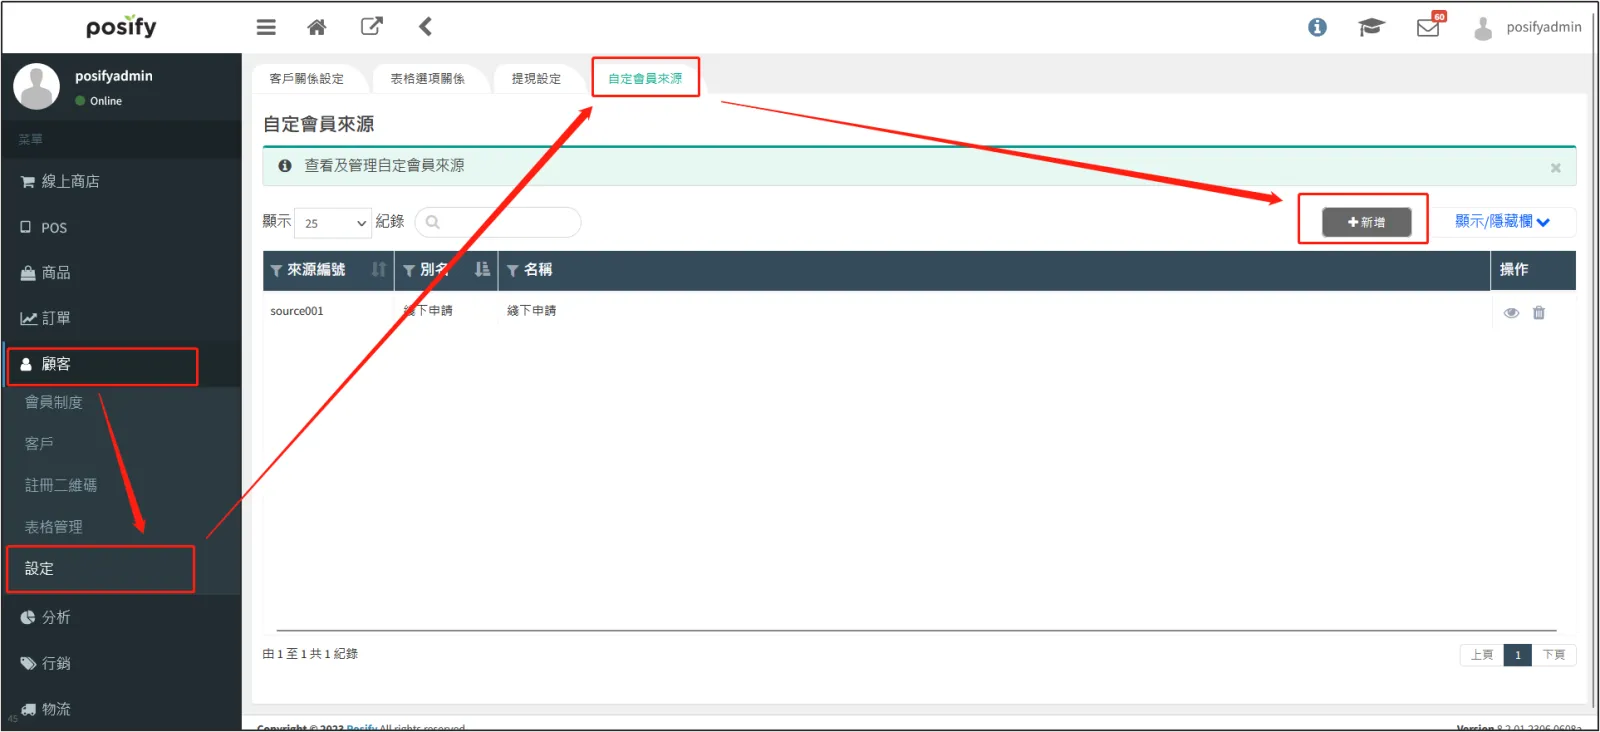Dismiss the info banner with X

point(1555,168)
